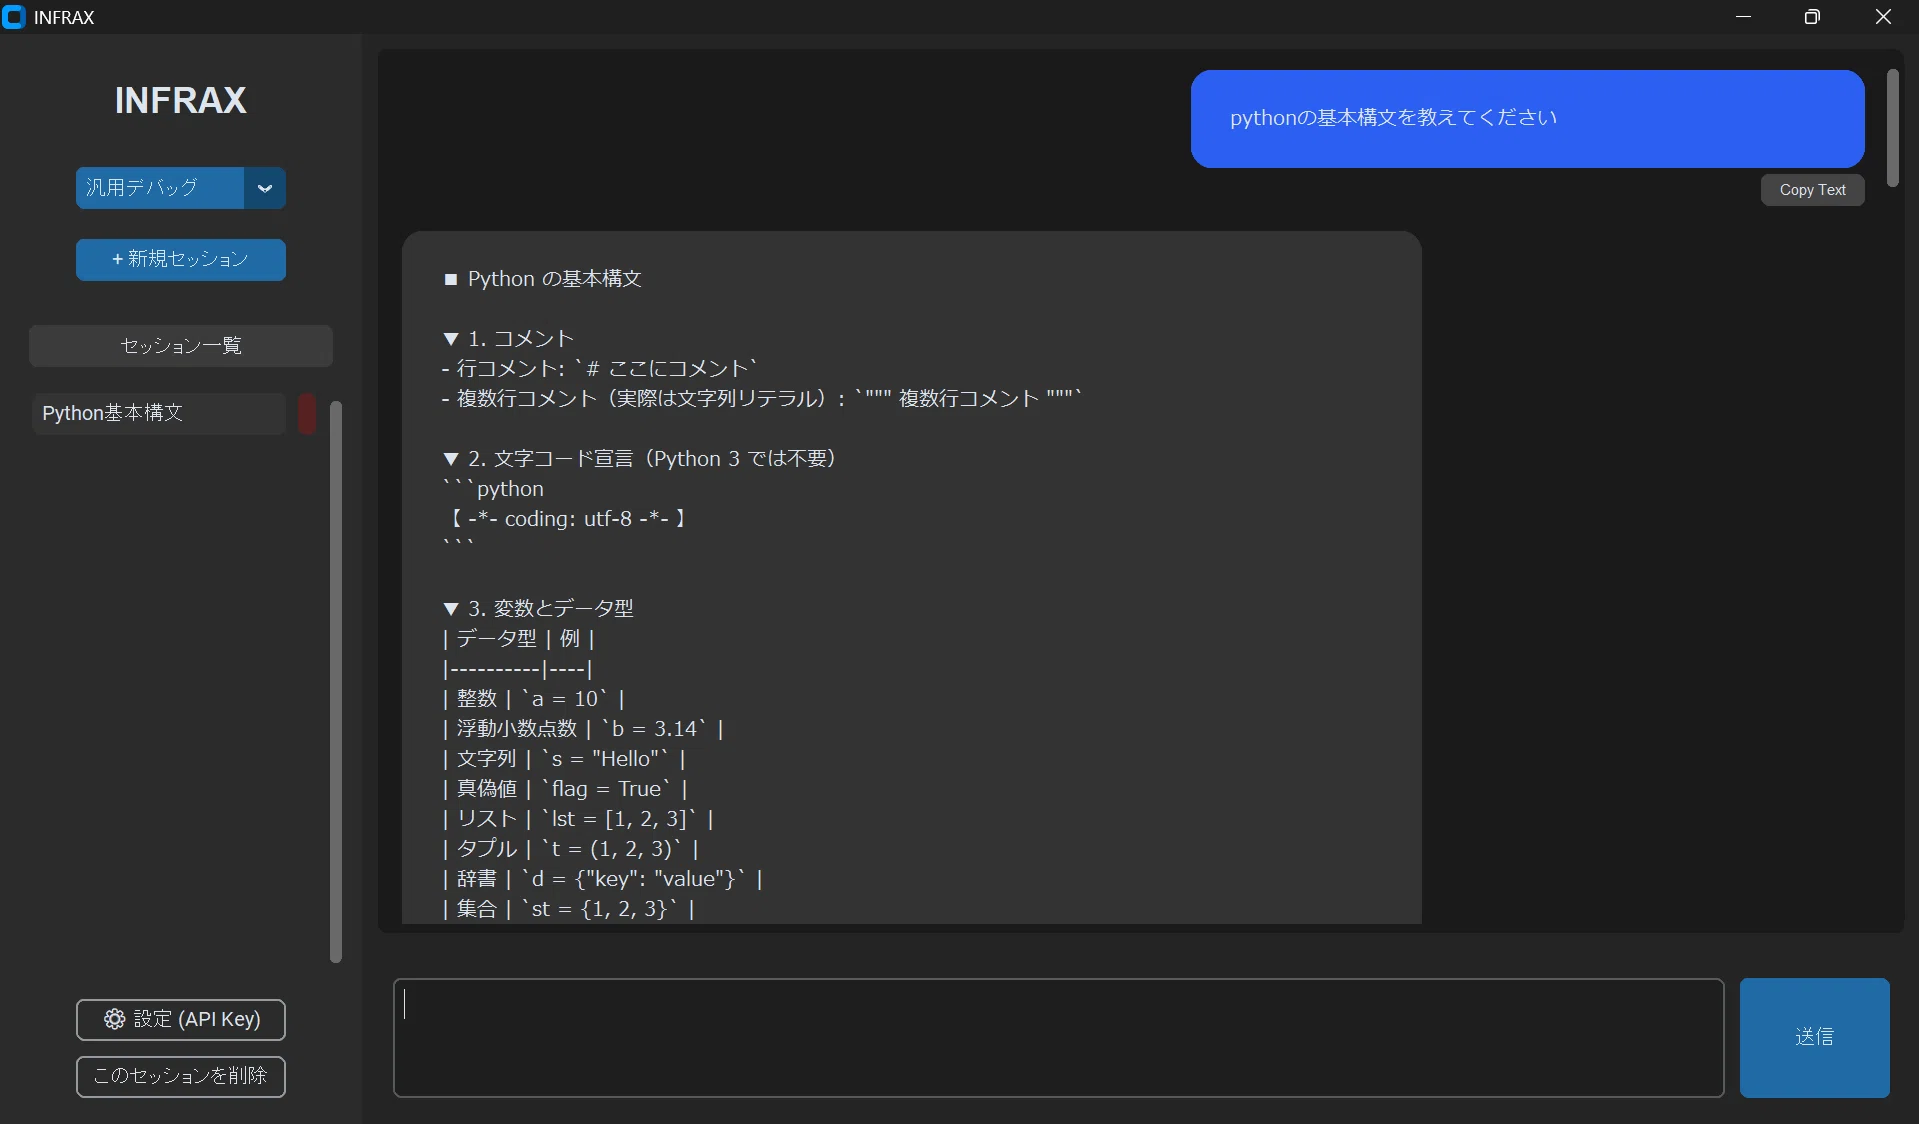Click the ▼ 2. 文字コード宣言 heading

(639, 459)
